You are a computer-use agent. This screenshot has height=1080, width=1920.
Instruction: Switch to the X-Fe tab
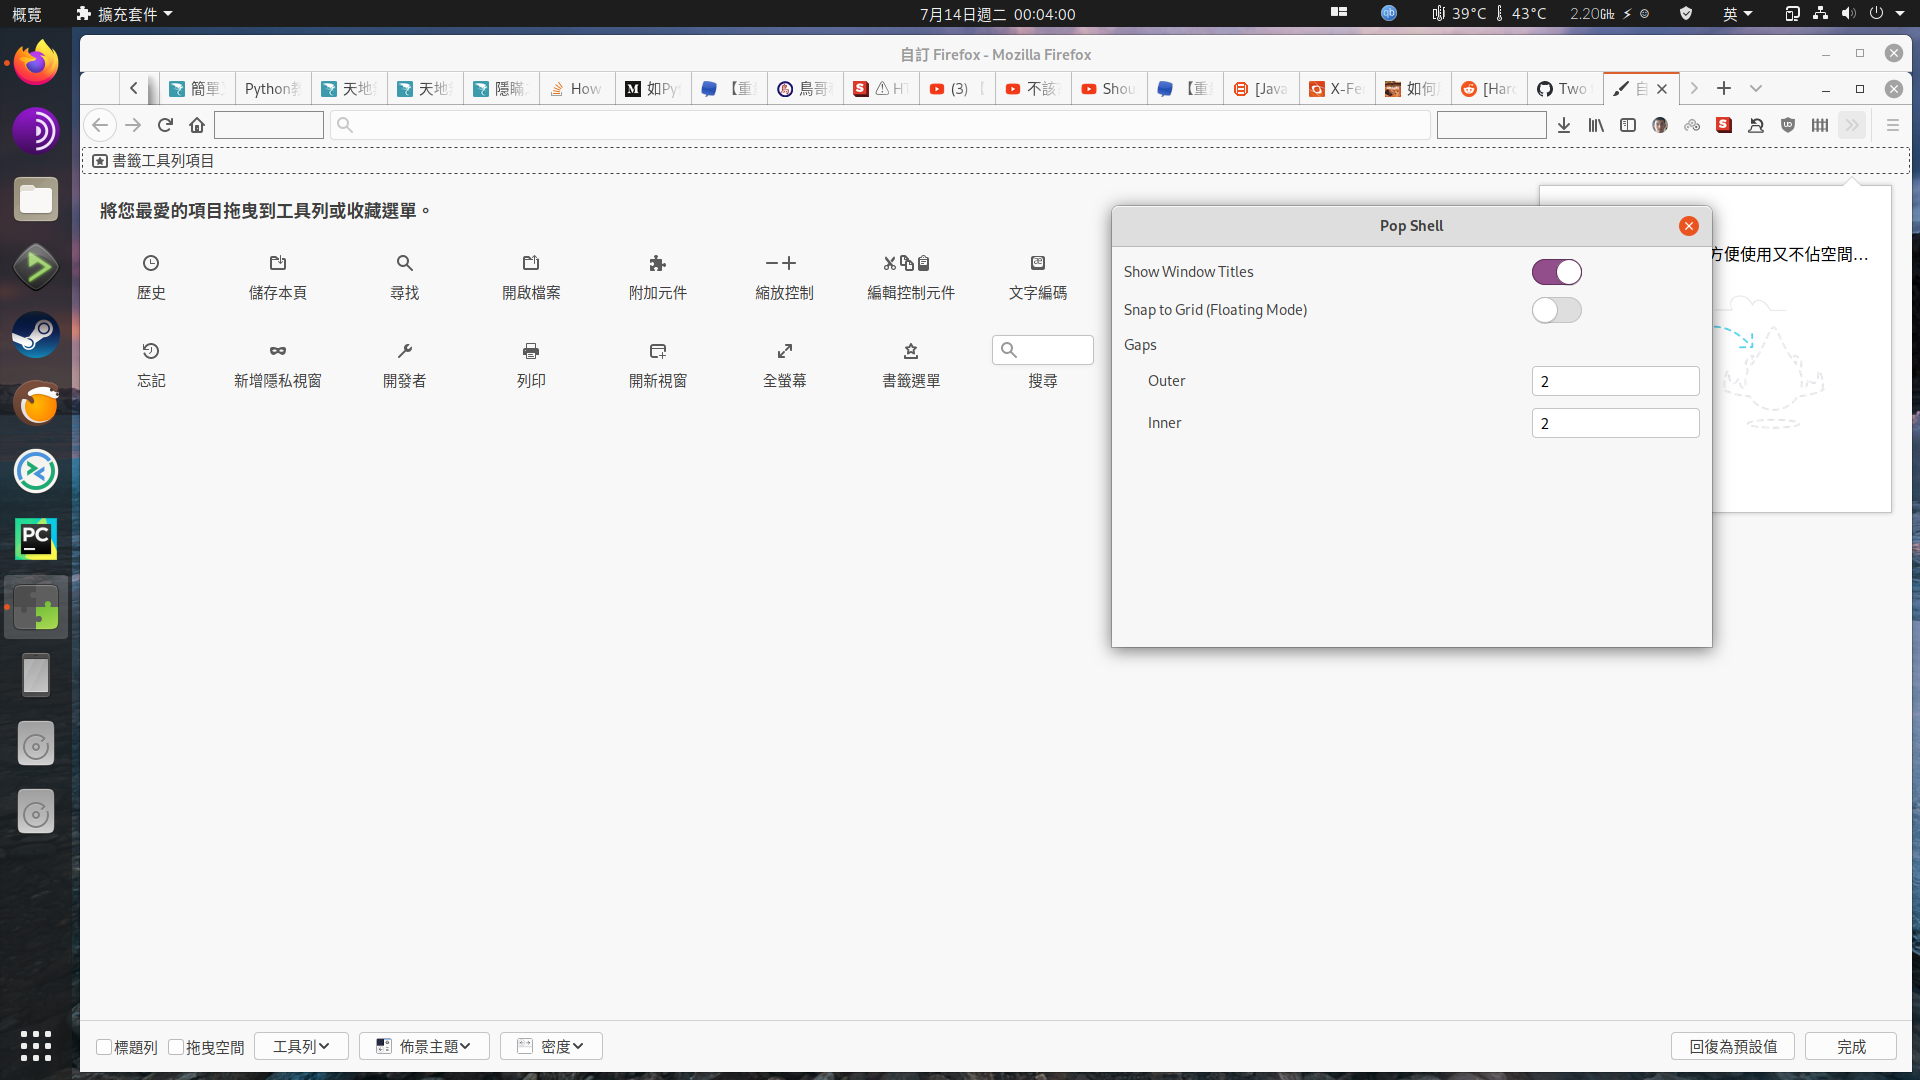pos(1337,89)
